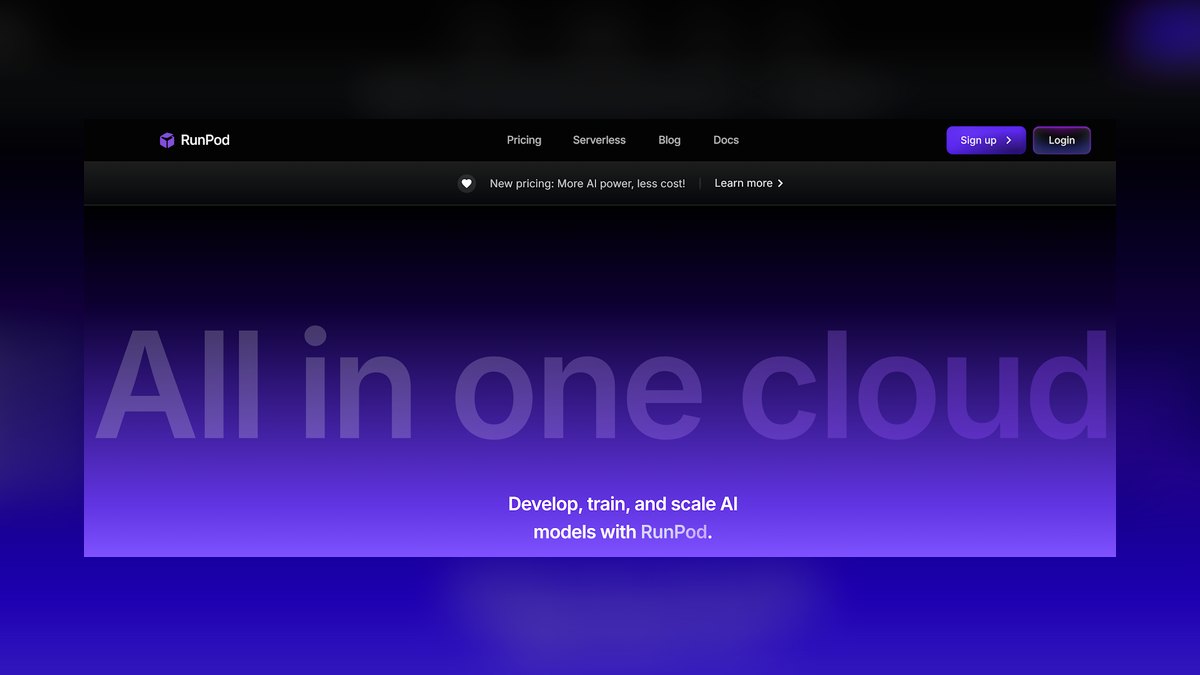
Task: Click the heart icon in announcement banner
Action: click(466, 183)
